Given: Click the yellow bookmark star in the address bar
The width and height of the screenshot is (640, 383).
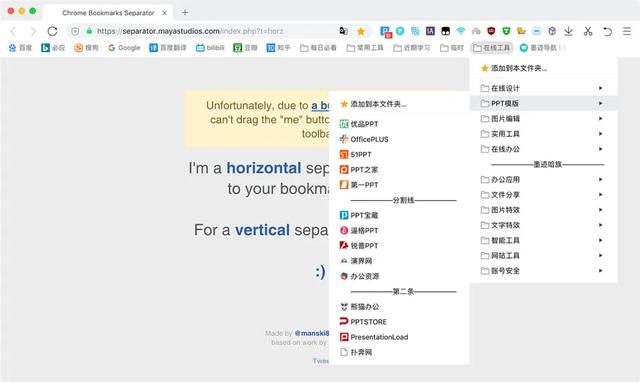Looking at the screenshot, I should point(361,31).
